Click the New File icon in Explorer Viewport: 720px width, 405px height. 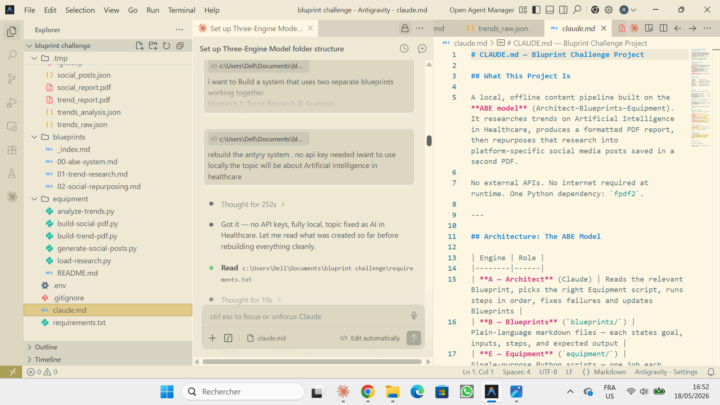click(140, 45)
